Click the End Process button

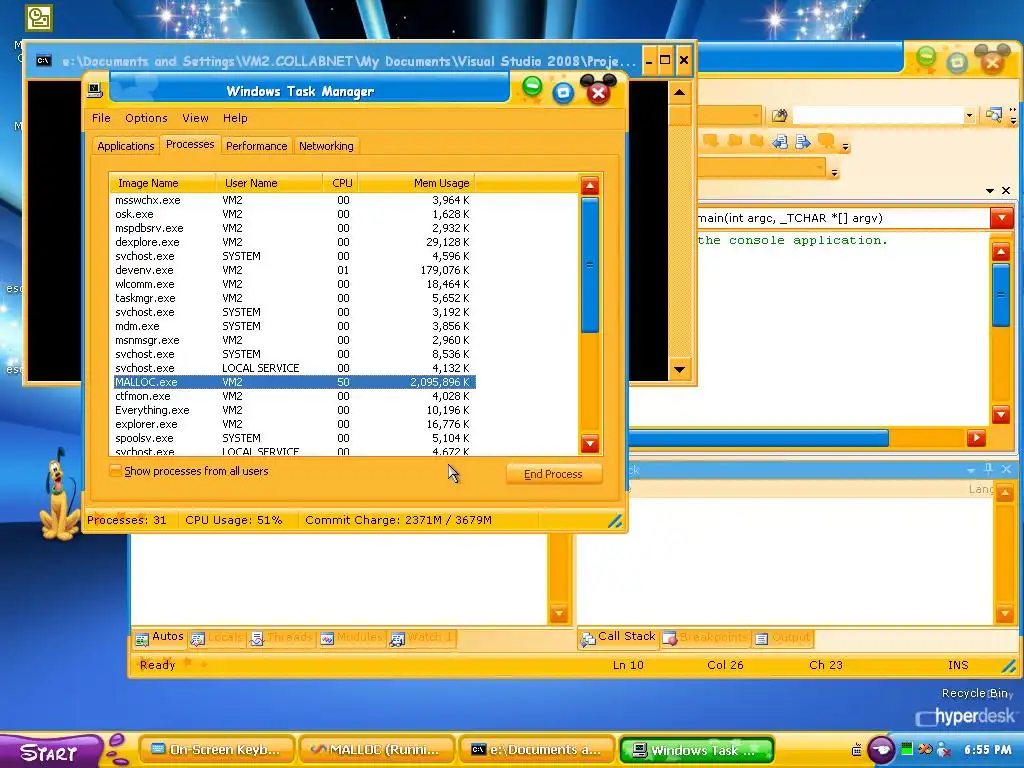(x=553, y=474)
